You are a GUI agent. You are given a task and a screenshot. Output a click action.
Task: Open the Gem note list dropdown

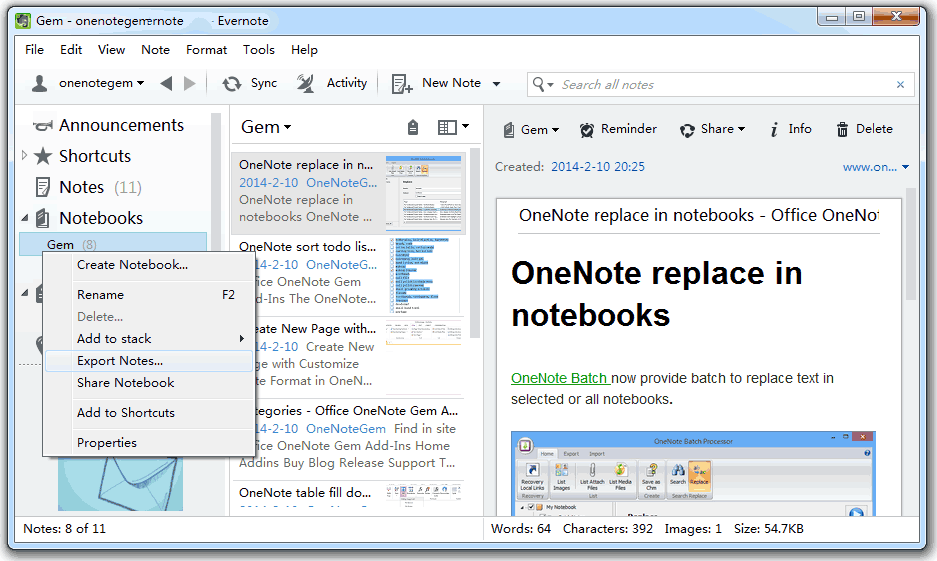pos(287,127)
